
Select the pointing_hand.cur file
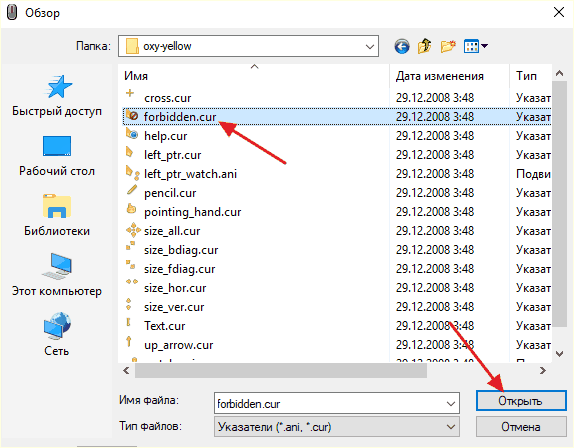(x=193, y=212)
